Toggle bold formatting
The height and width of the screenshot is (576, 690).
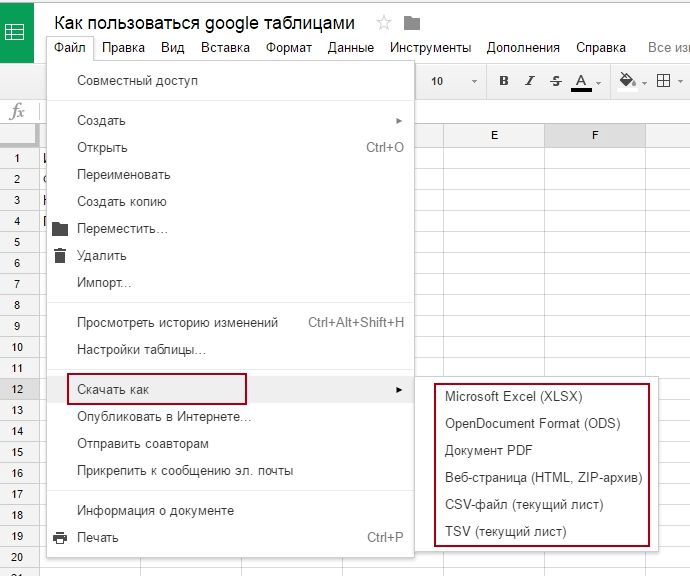coord(504,81)
